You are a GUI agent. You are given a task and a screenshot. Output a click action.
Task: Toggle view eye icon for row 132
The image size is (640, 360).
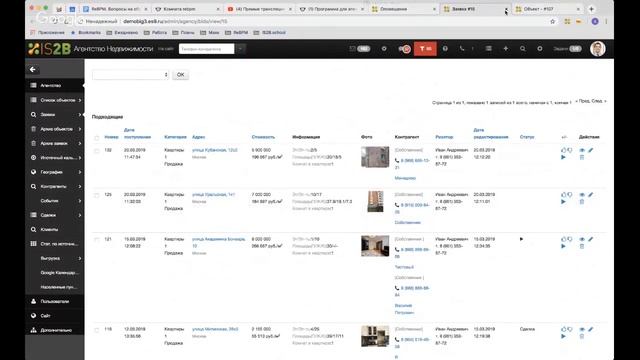[582, 150]
